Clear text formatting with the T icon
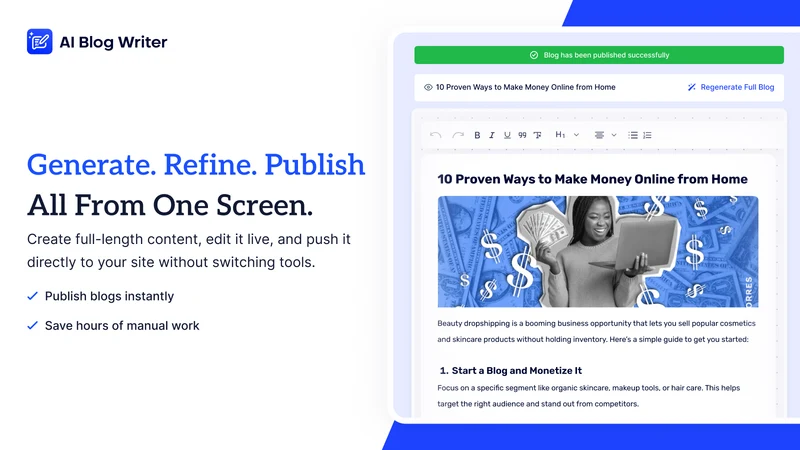Screen dimensions: 800x450 click(537, 135)
